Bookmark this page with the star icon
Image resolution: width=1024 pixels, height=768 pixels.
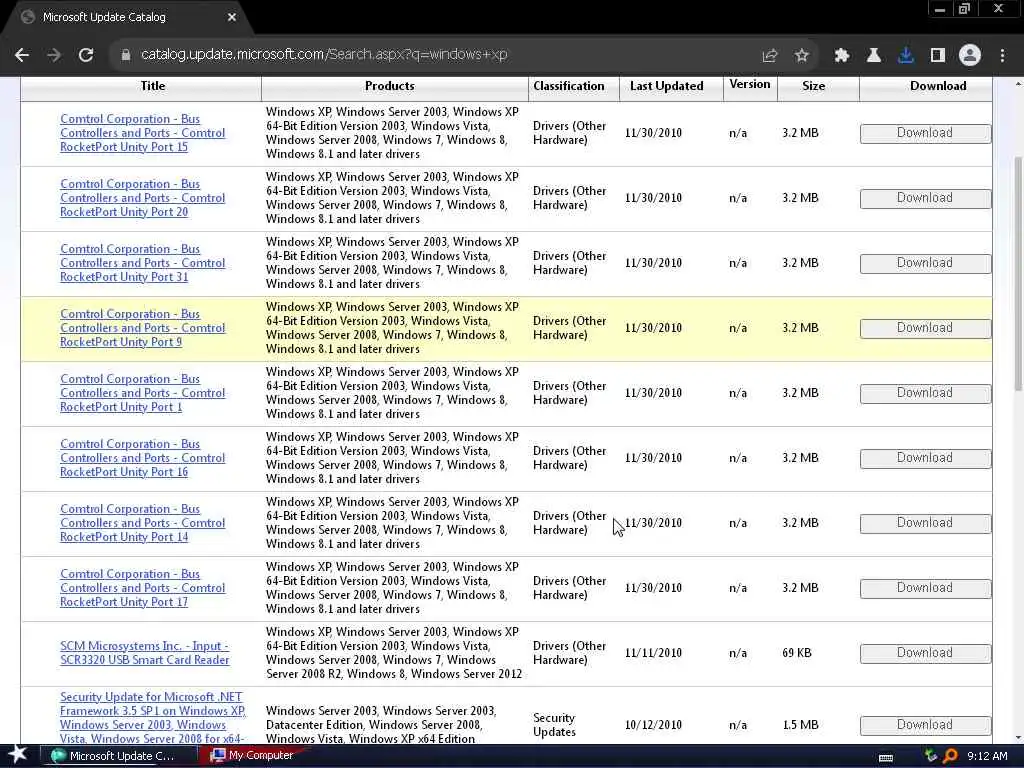pos(802,56)
